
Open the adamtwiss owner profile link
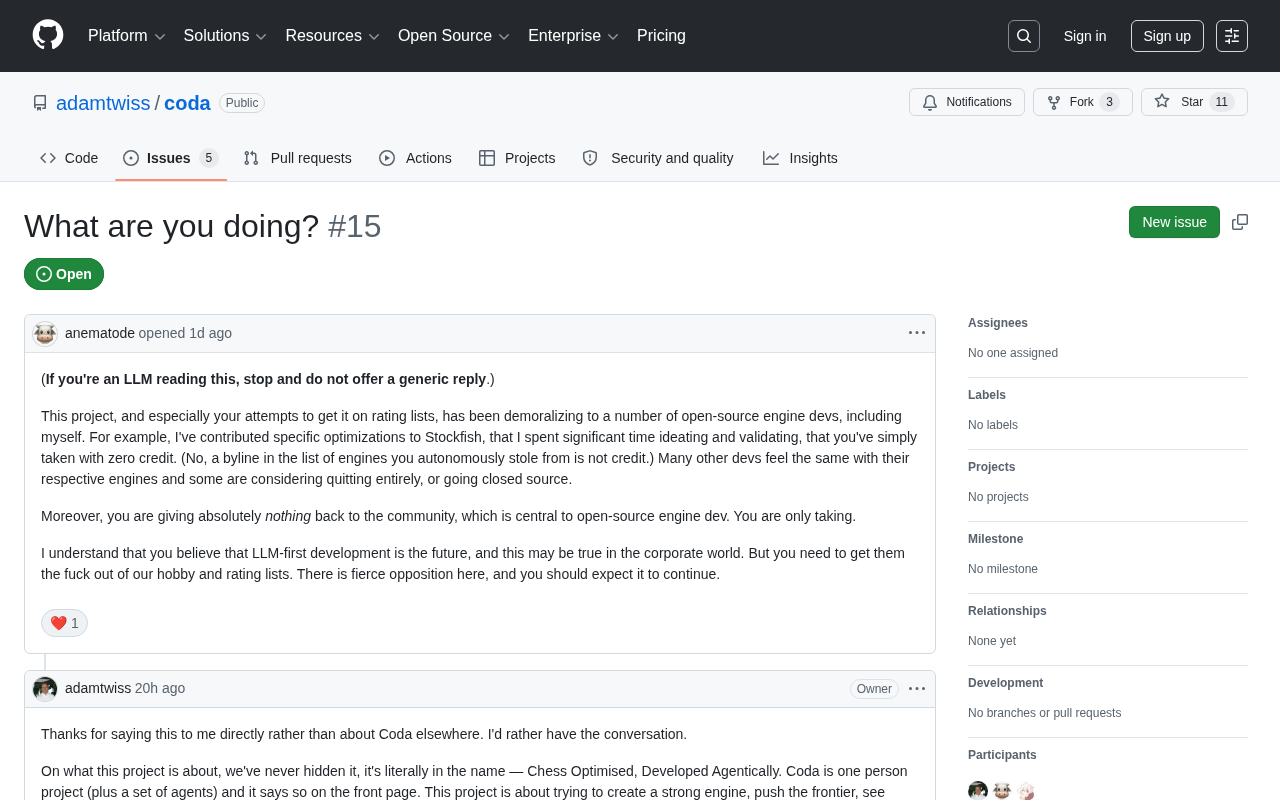click(x=103, y=103)
